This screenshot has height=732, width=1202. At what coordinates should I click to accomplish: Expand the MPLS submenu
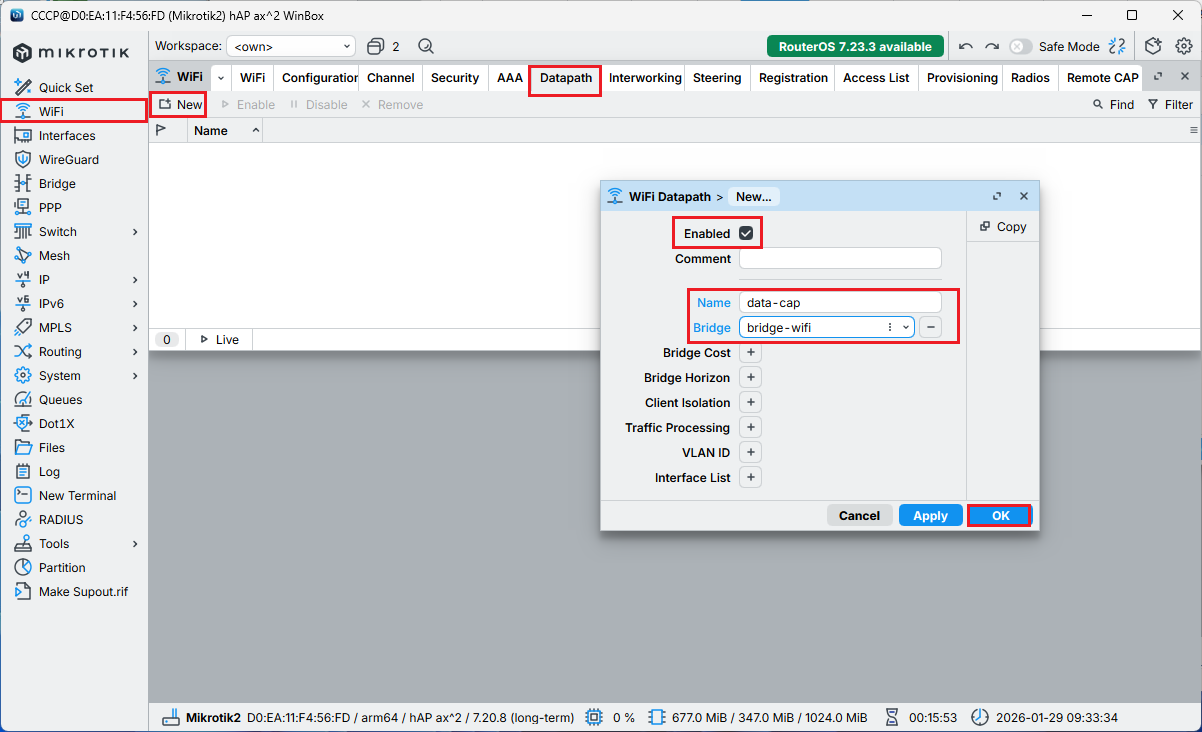coord(135,328)
